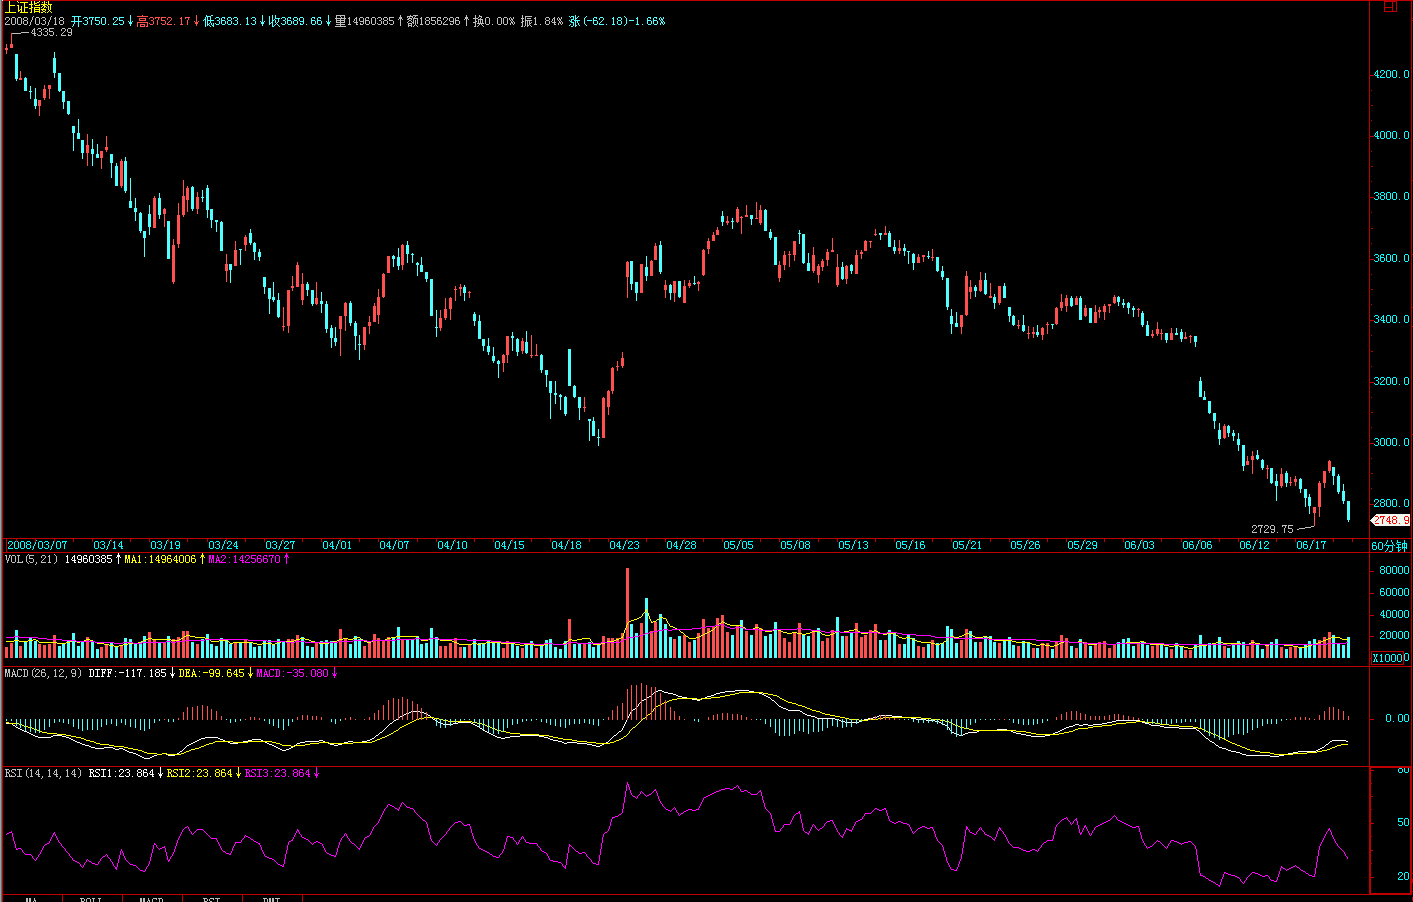The image size is (1413, 902).
Task: Click the 3400.0 price axis label
Action: pos(1392,320)
